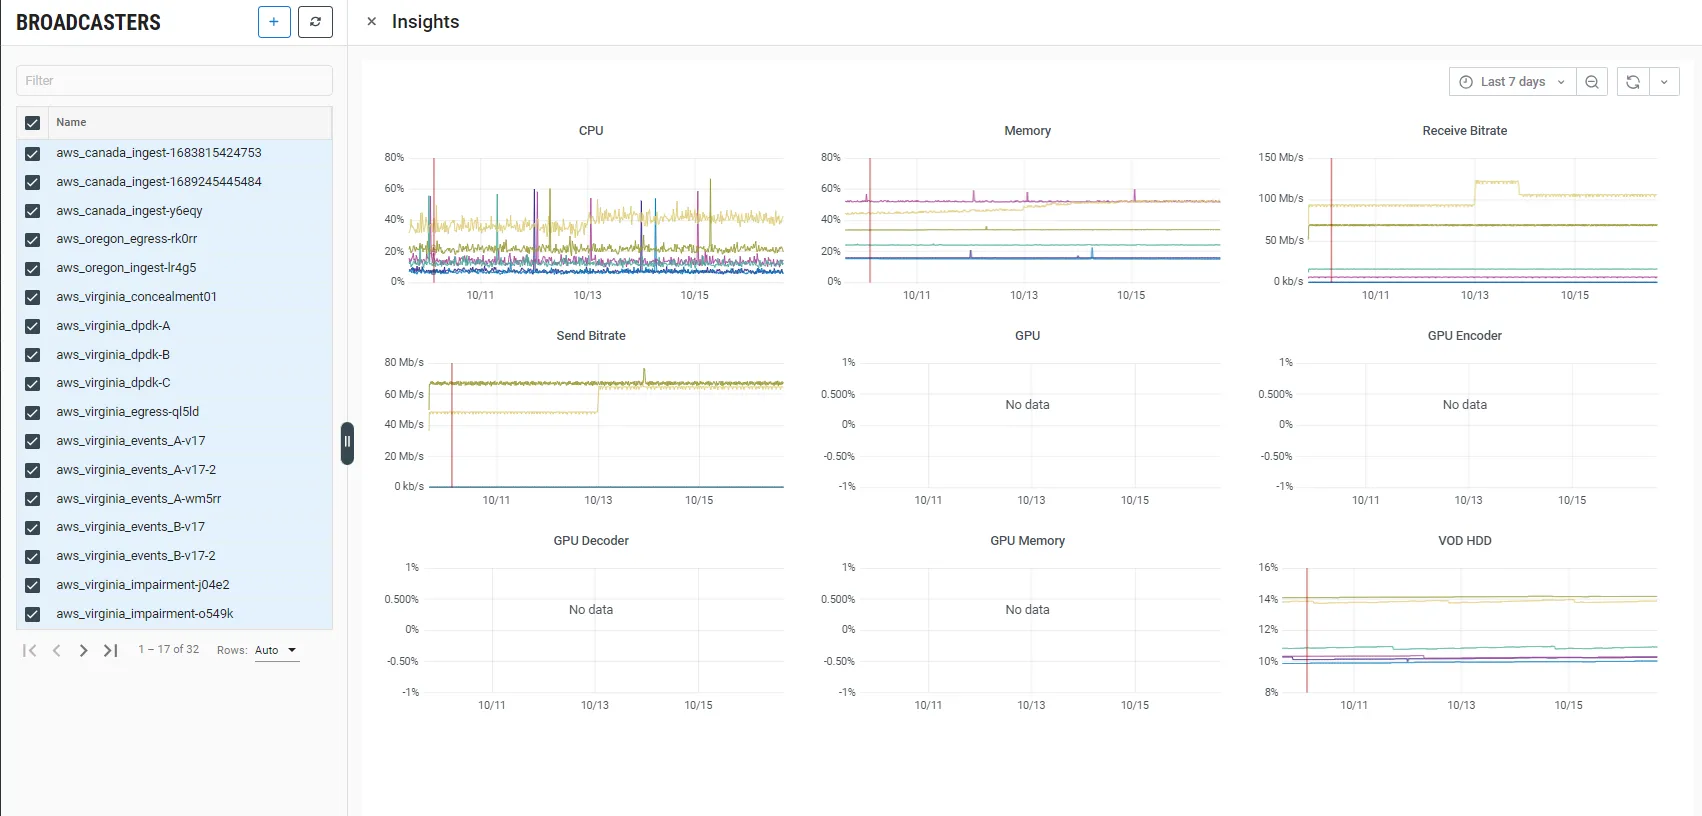
Task: Zoom out the time range
Action: (x=1592, y=82)
